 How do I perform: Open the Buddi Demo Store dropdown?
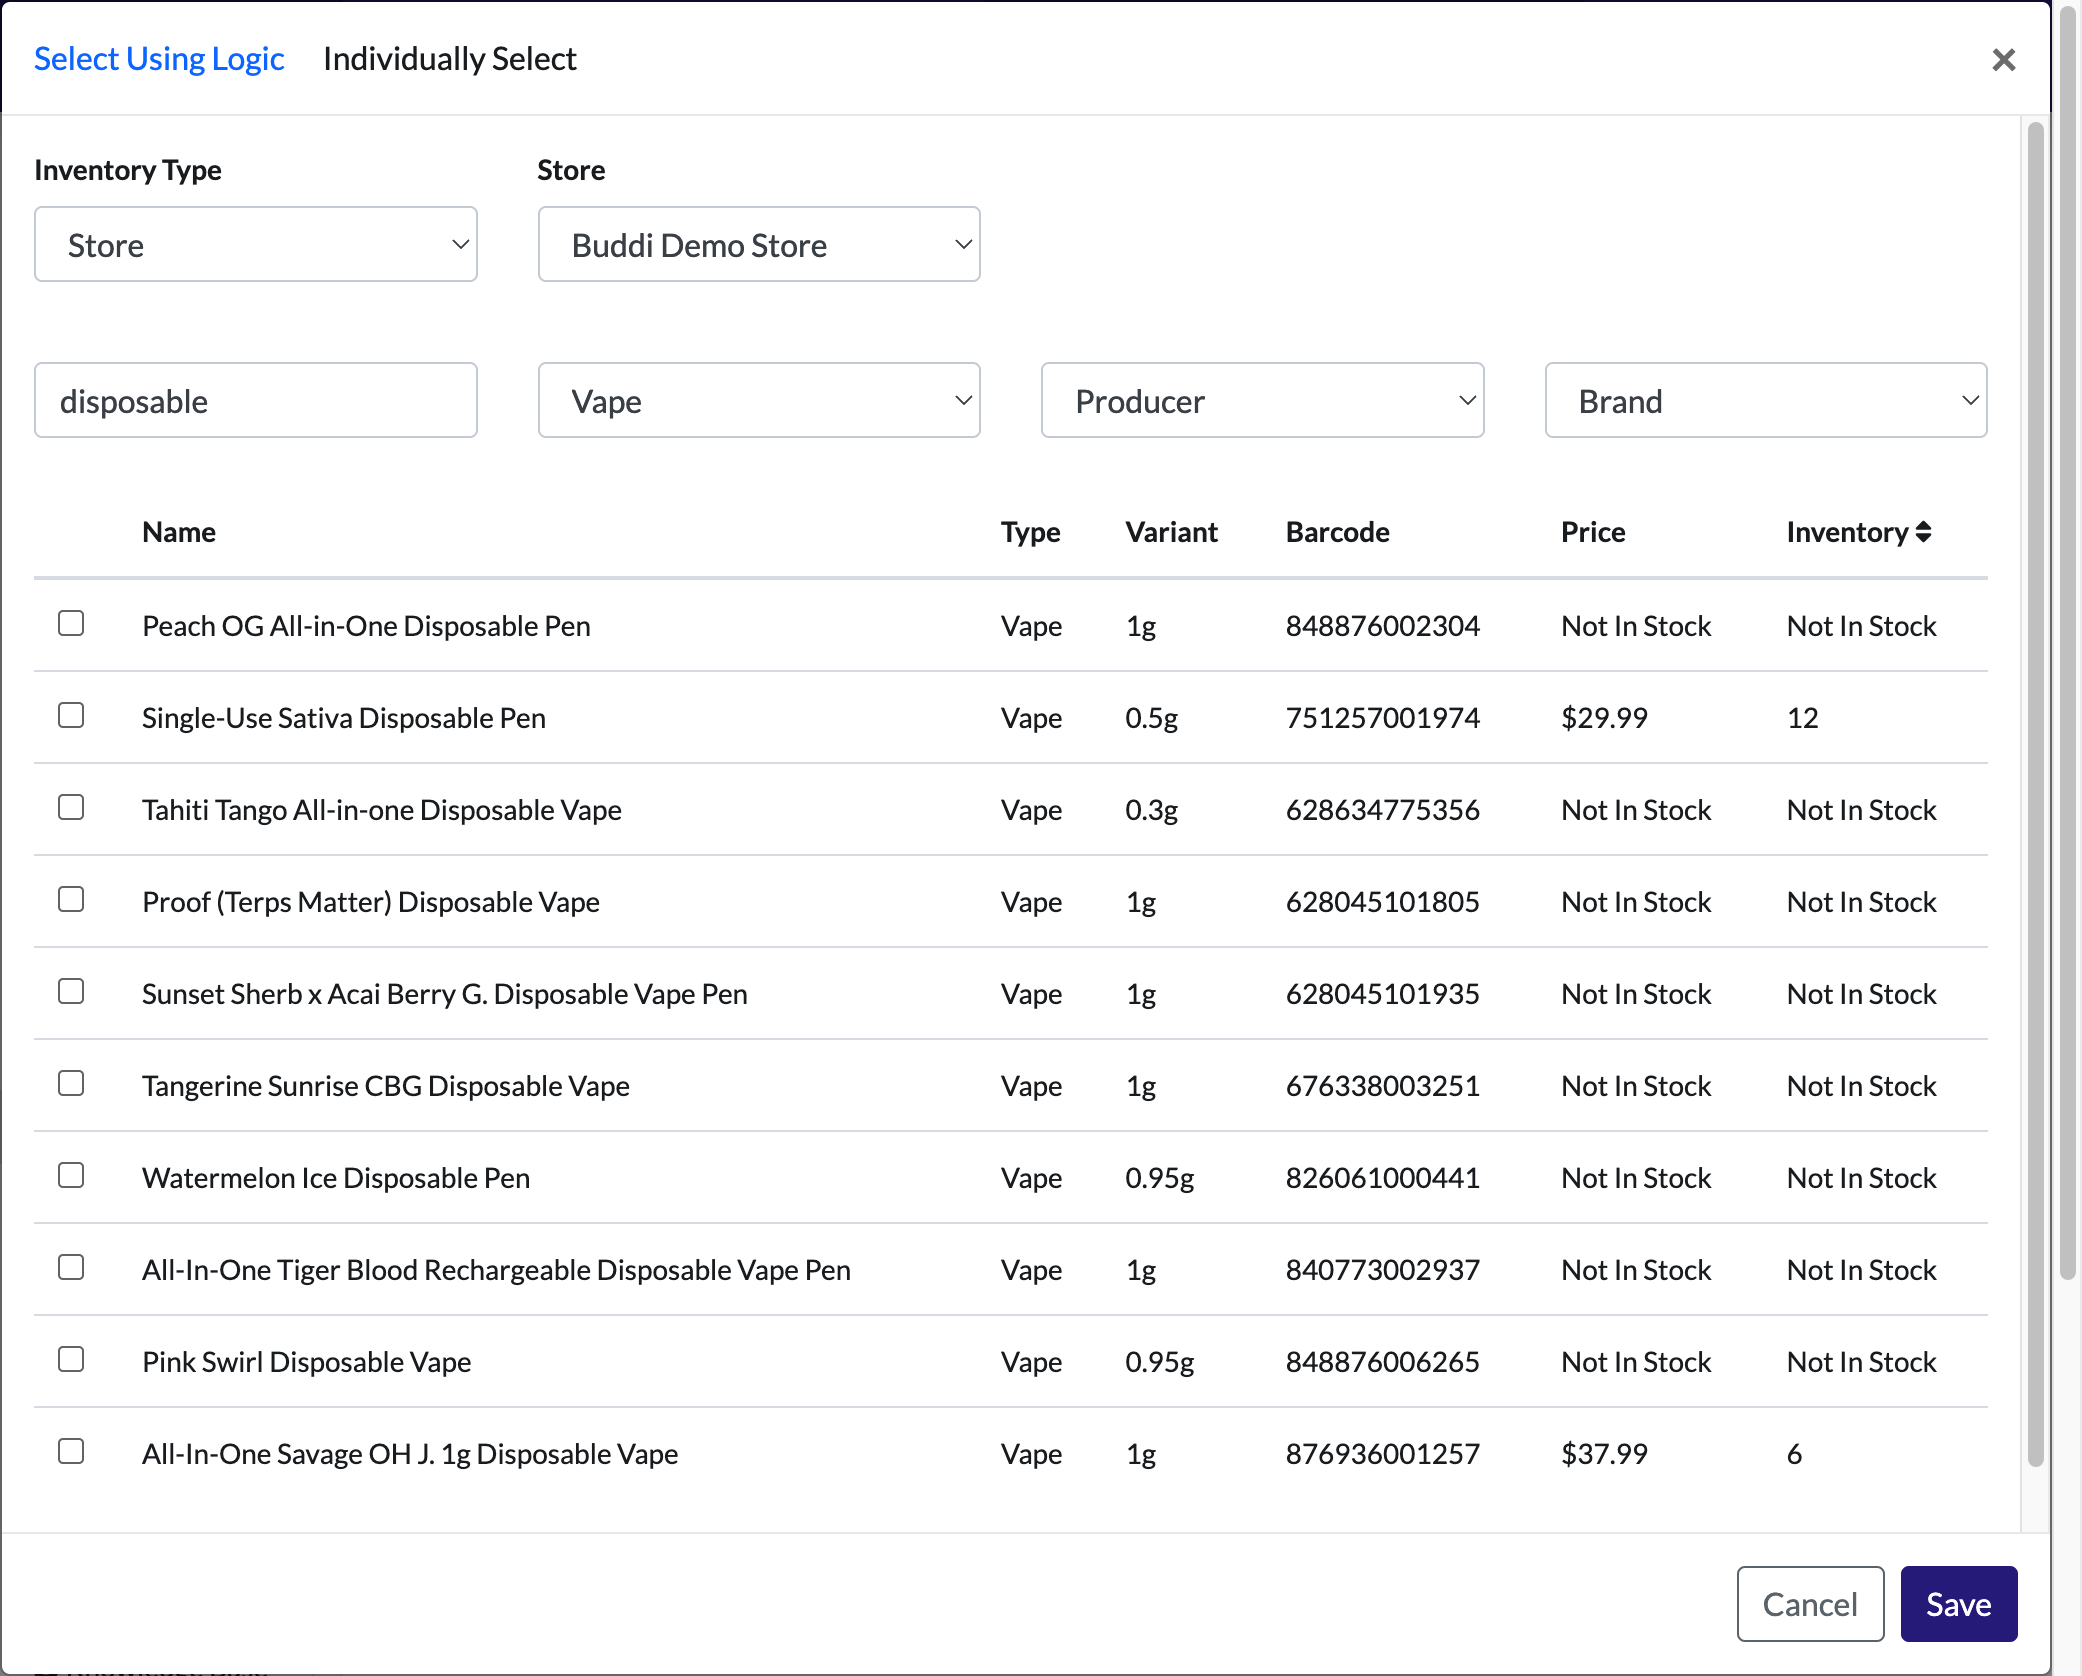tap(759, 245)
